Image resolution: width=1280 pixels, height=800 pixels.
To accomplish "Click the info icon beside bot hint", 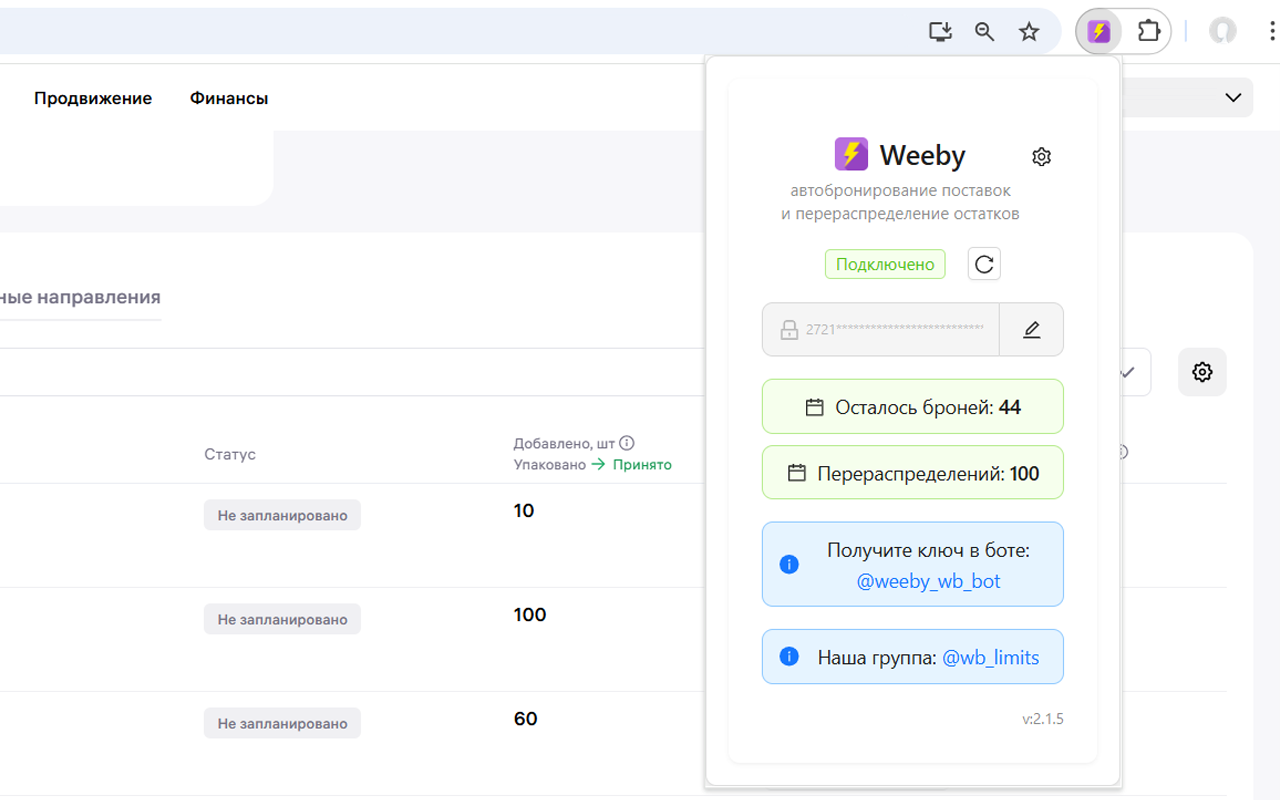I will coord(789,564).
